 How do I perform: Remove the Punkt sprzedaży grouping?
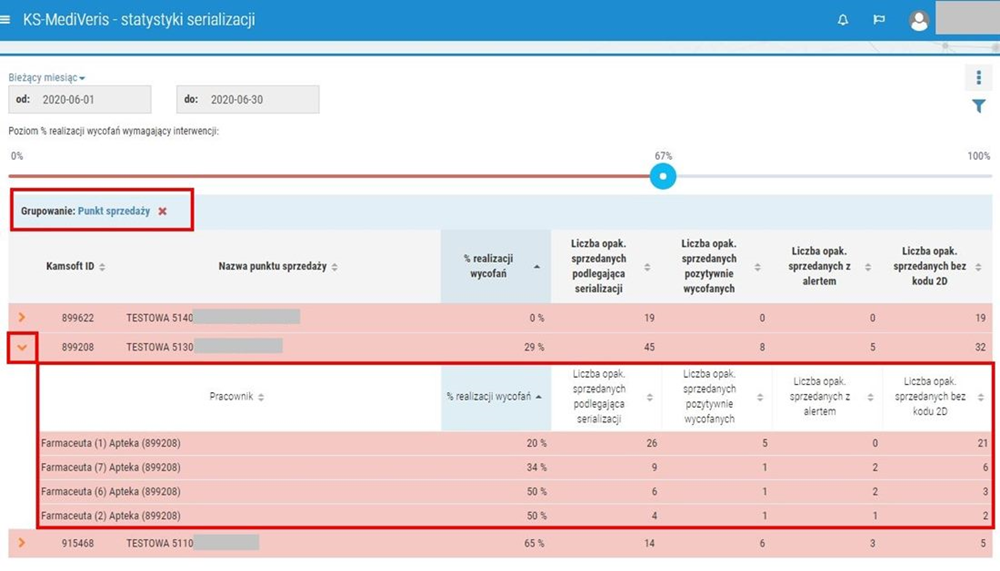(162, 212)
